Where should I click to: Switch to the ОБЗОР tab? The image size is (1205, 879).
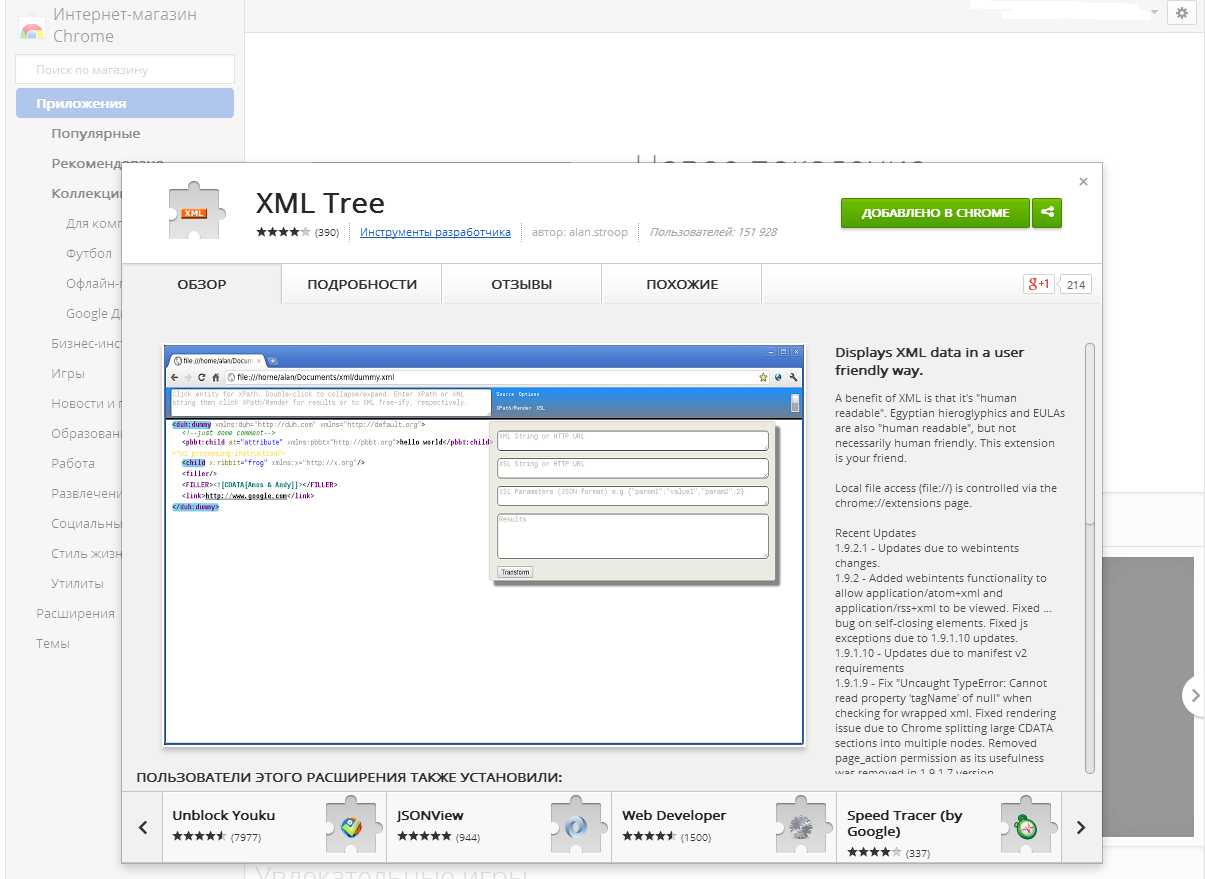point(202,284)
